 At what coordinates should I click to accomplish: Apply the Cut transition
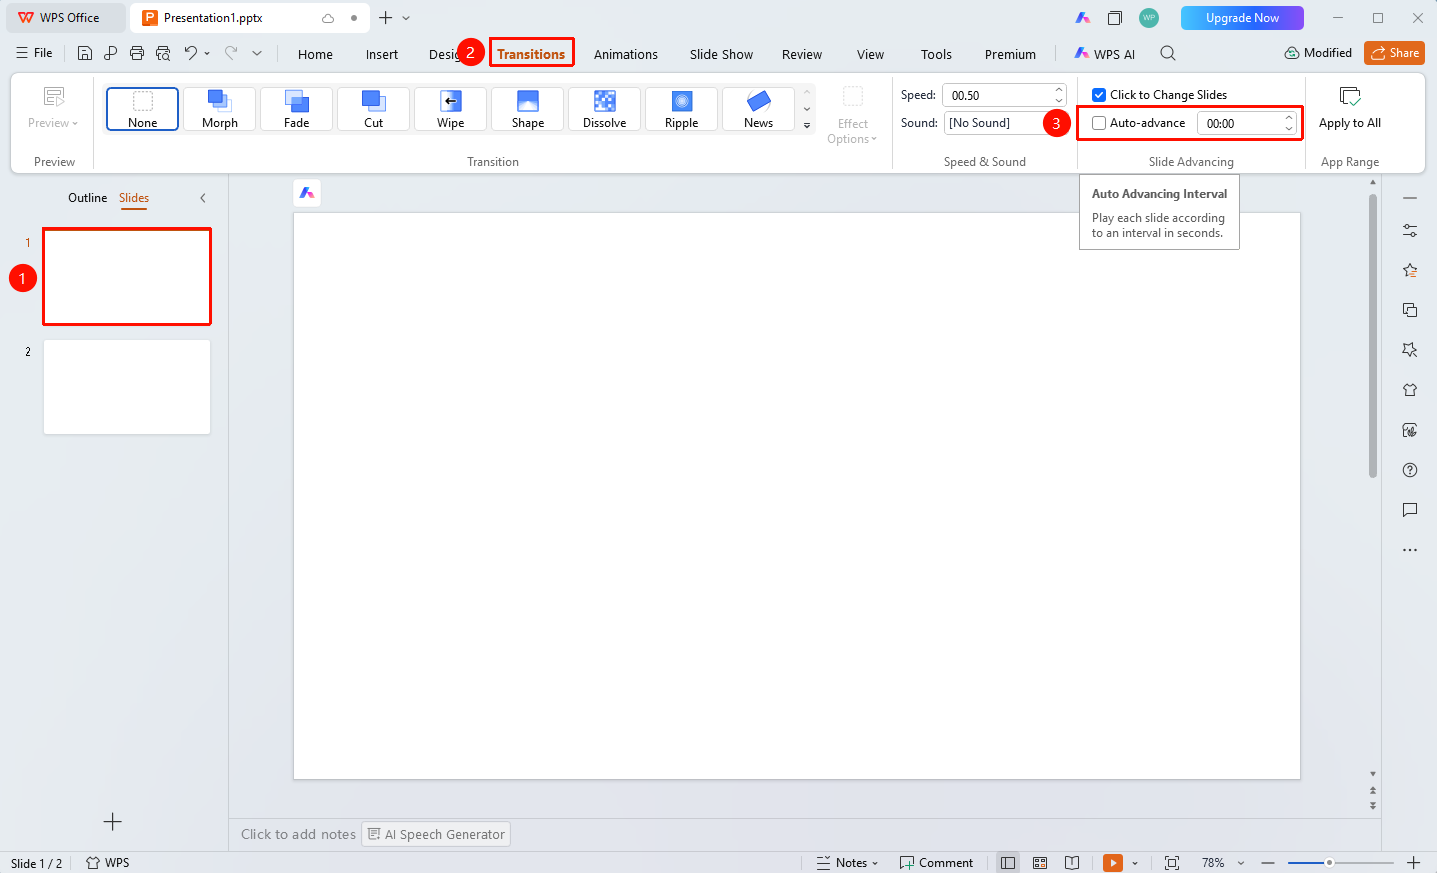374,109
